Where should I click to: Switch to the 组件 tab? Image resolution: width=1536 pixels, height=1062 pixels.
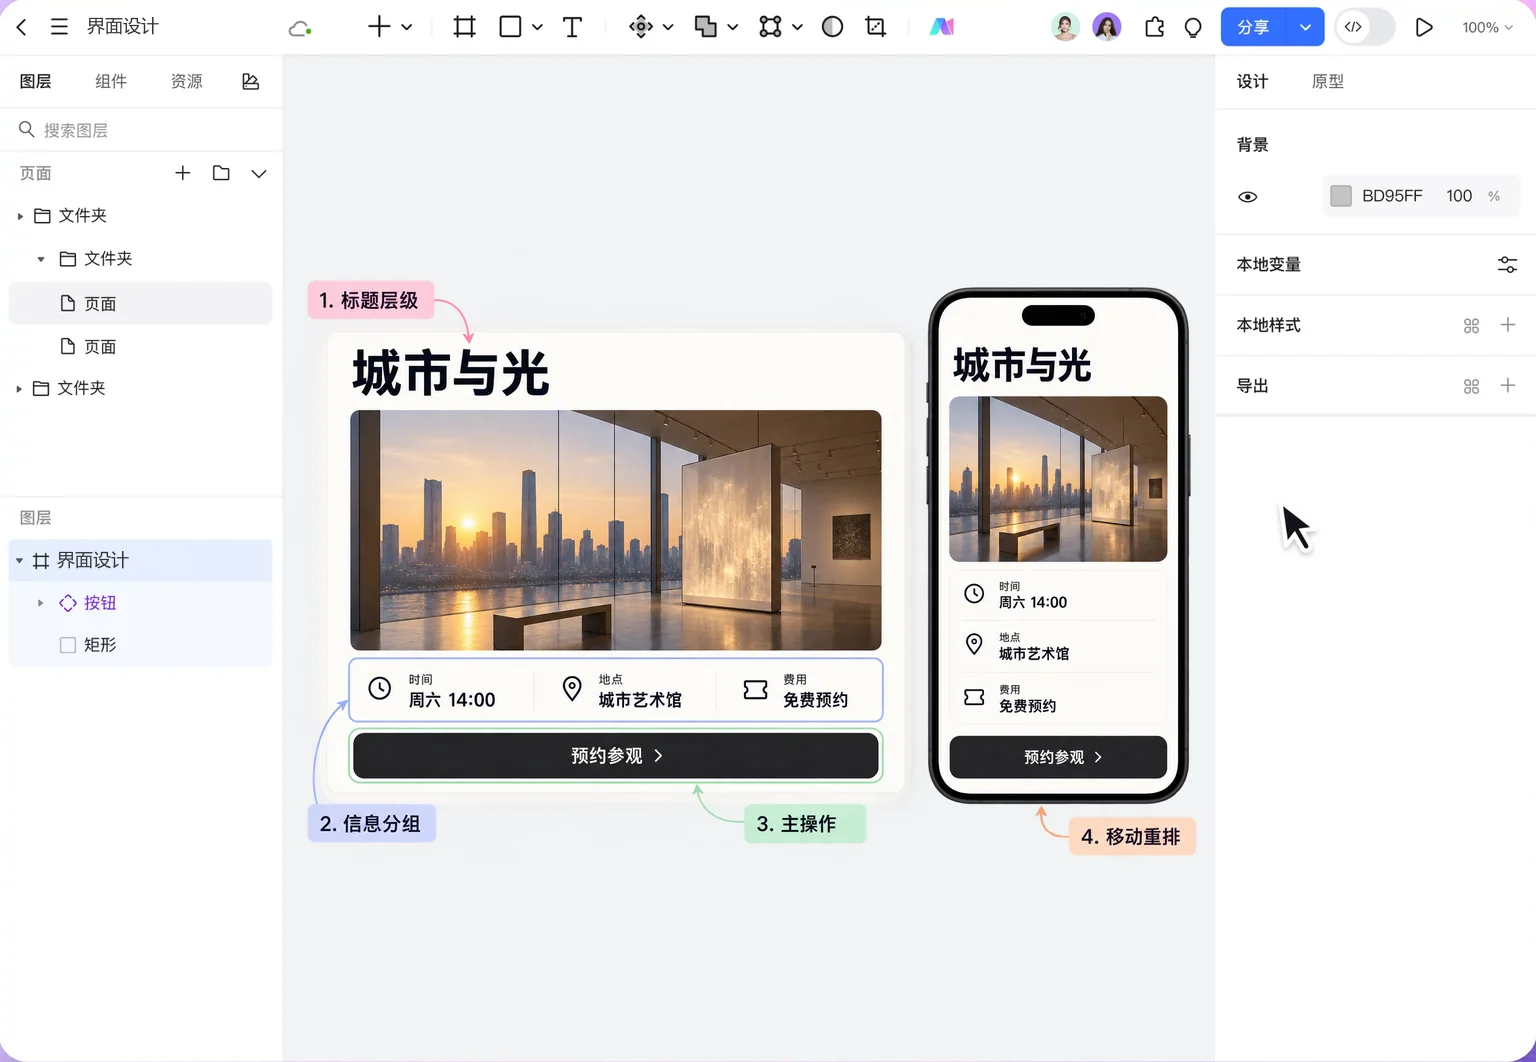pos(111,81)
